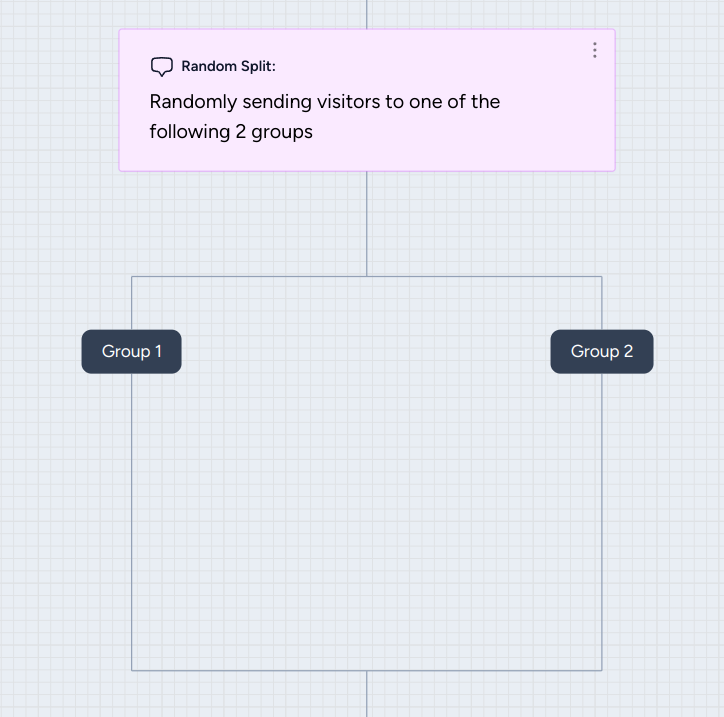Screen dimensions: 724x717
Task: Click the vertical branch line beneath Group 1
Action: coord(132,522)
